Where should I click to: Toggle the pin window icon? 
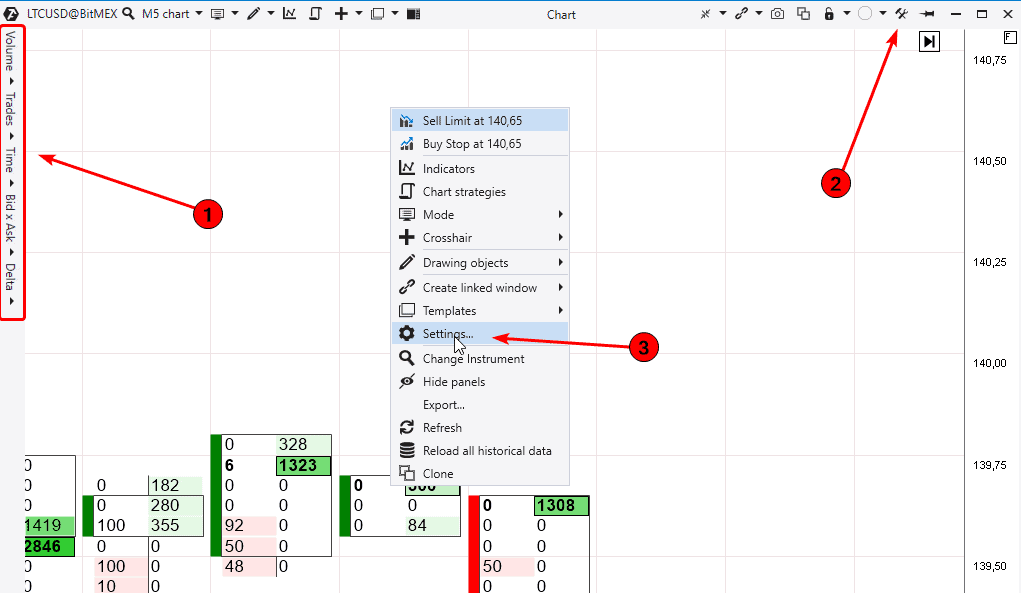(927, 14)
